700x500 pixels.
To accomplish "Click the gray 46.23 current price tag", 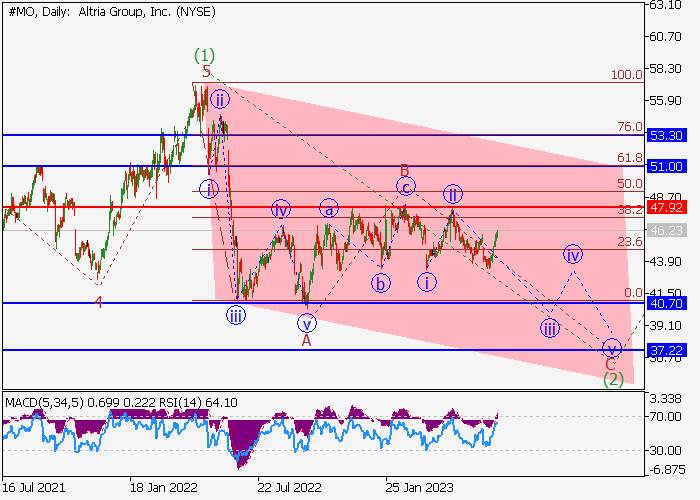I will click(x=667, y=230).
